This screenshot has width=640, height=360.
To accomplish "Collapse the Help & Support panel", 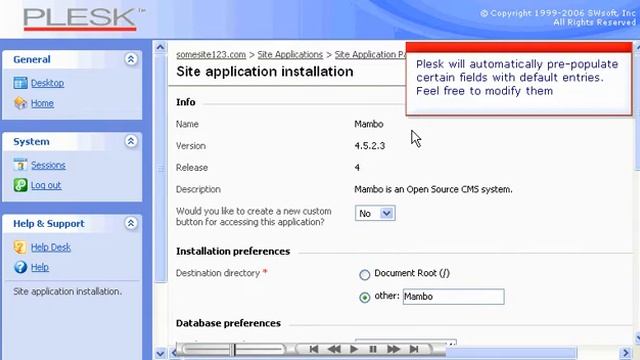I will coord(131,223).
